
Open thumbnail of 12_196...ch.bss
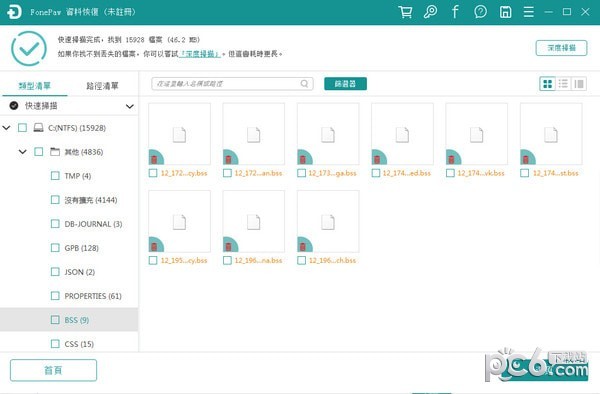coord(328,221)
